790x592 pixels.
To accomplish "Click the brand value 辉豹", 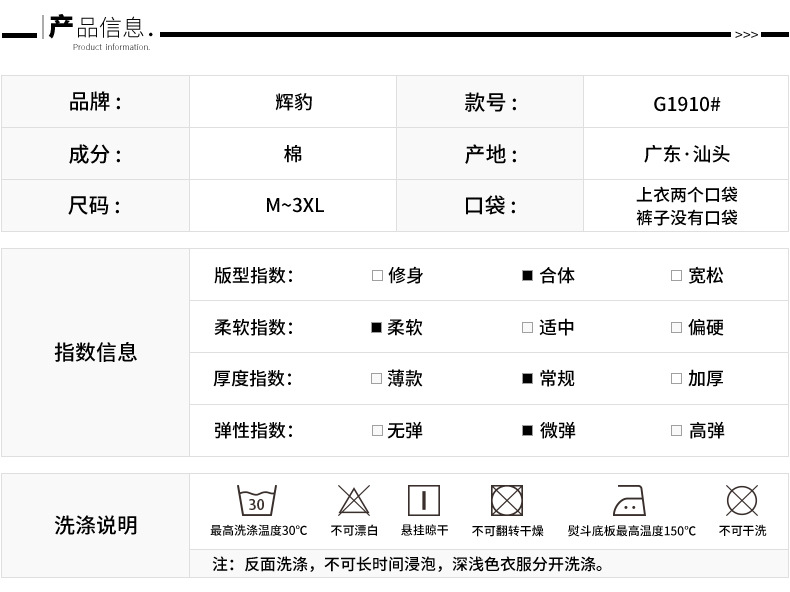I will pyautogui.click(x=294, y=102).
